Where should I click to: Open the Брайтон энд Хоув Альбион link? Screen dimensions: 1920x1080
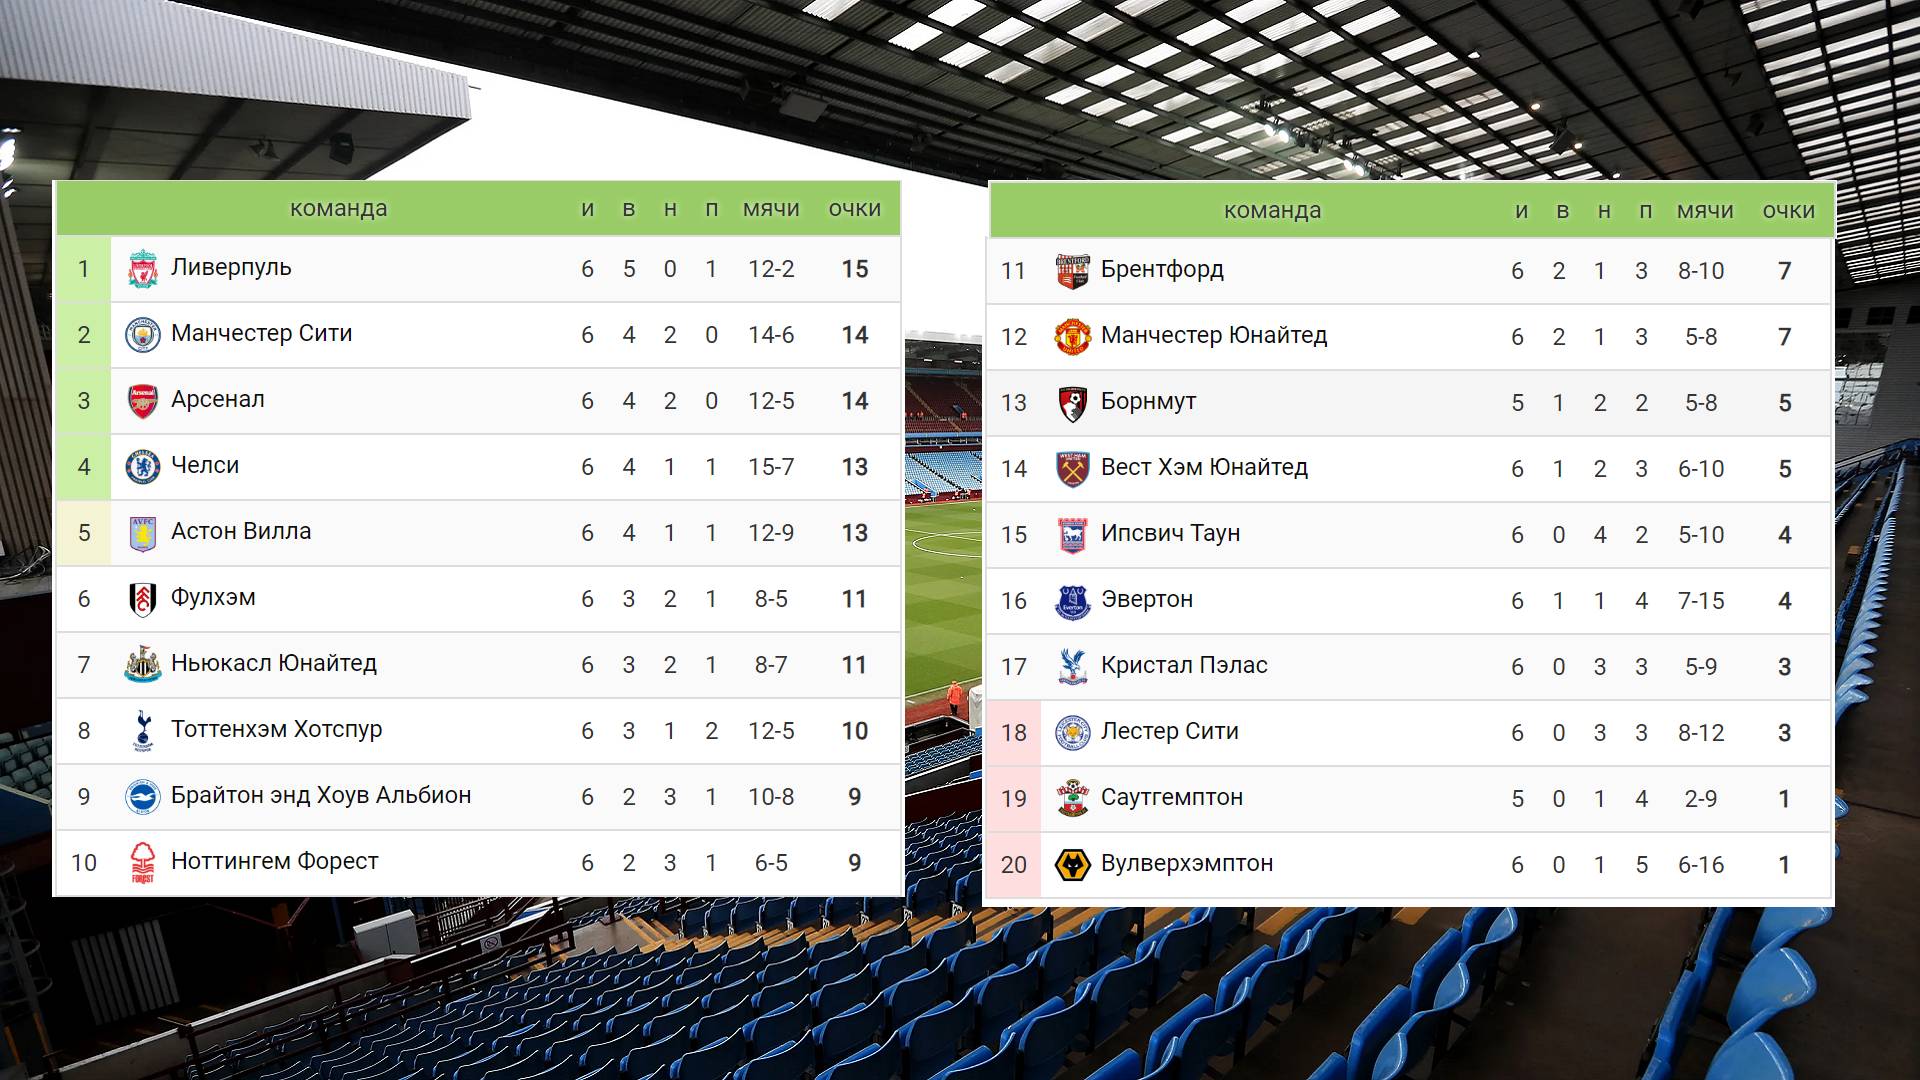pos(321,795)
